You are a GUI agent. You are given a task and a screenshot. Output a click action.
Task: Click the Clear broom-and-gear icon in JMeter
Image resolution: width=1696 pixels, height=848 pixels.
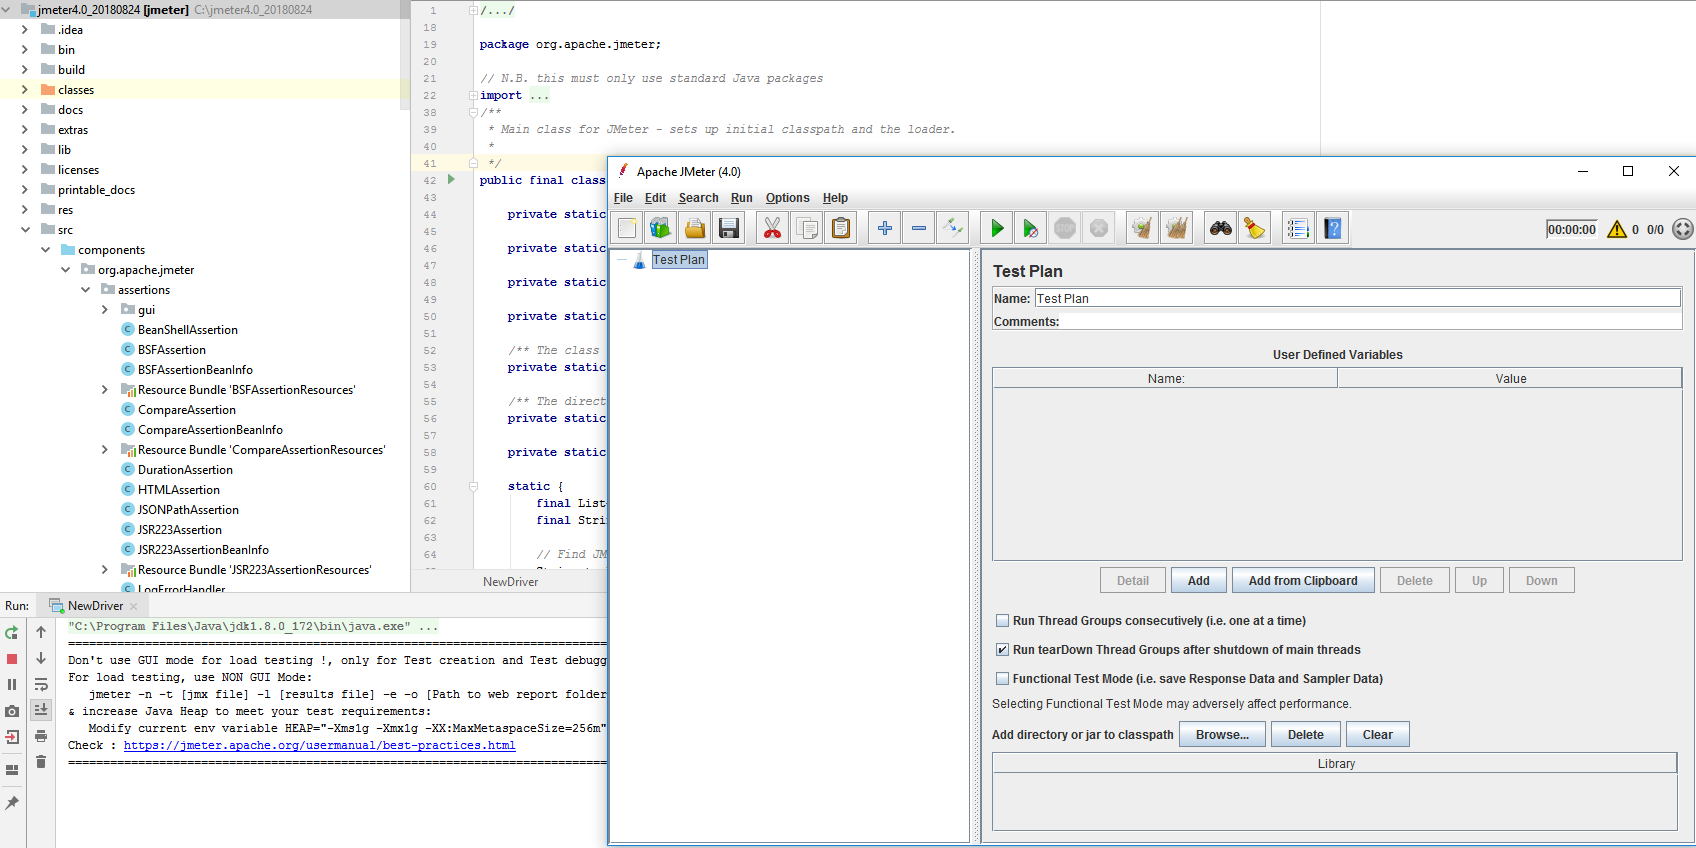tap(1142, 228)
